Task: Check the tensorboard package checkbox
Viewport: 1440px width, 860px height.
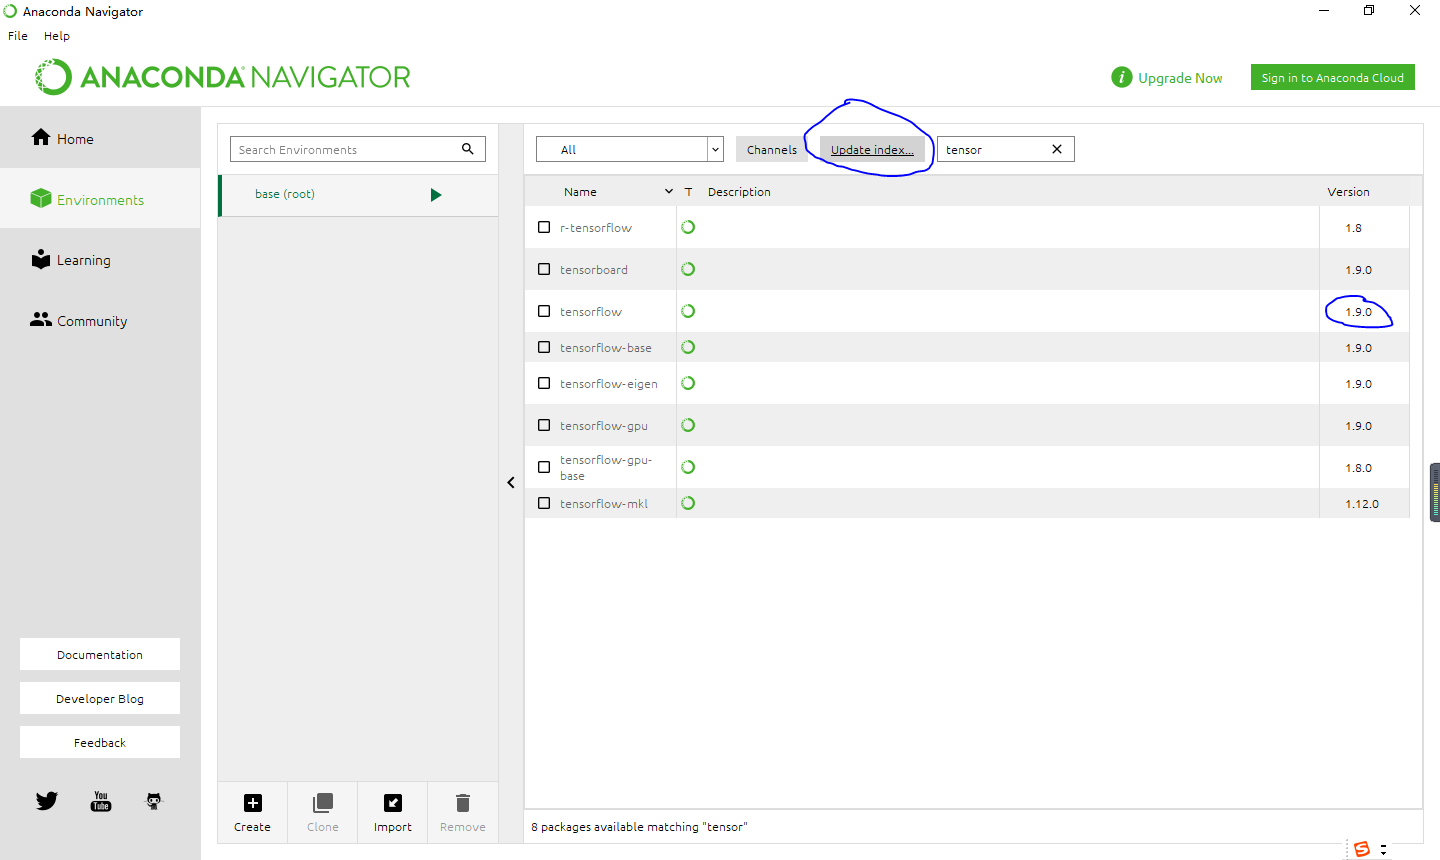Action: coord(544,269)
